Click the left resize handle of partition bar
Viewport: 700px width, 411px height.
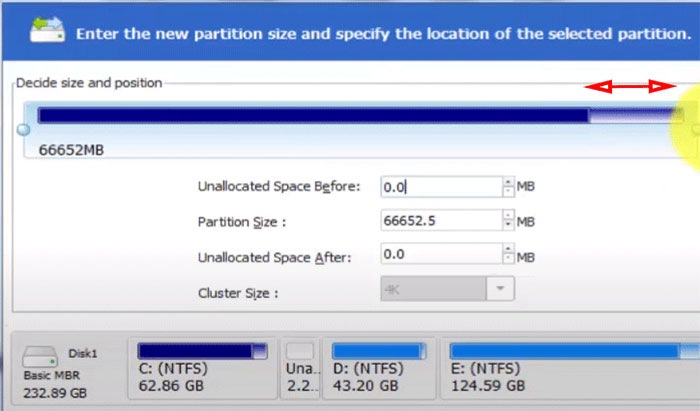click(23, 129)
